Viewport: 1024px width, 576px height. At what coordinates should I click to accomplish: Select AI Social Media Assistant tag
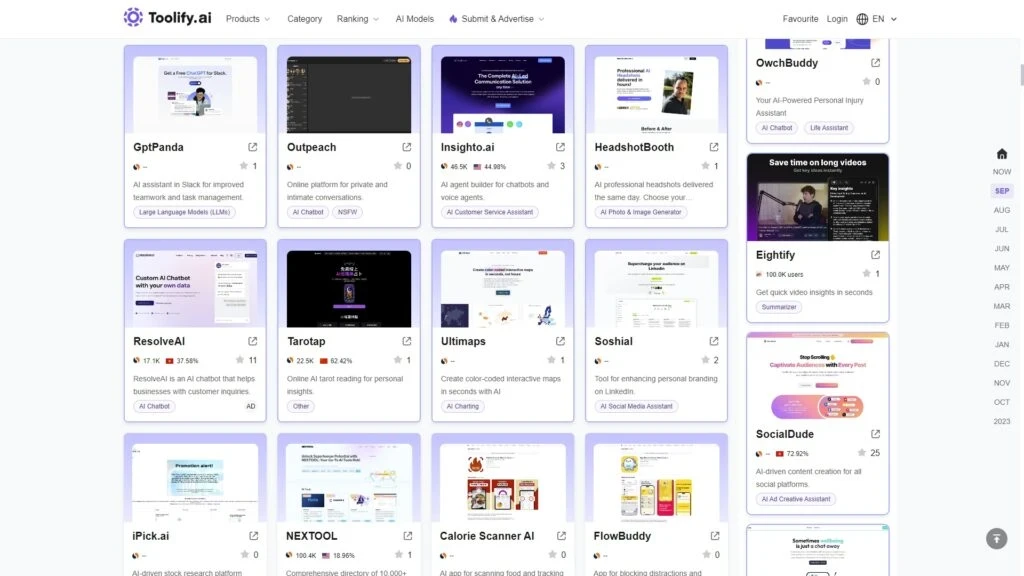pyautogui.click(x=636, y=406)
